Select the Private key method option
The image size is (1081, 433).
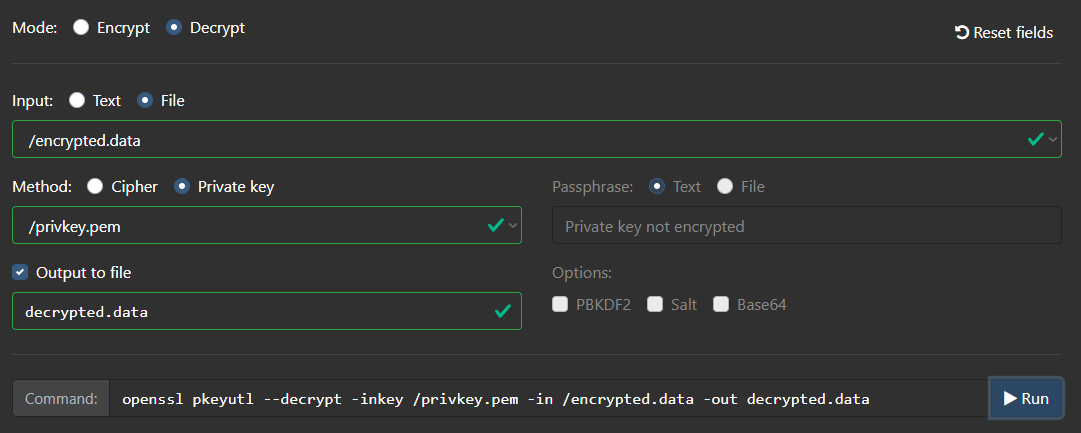point(182,186)
